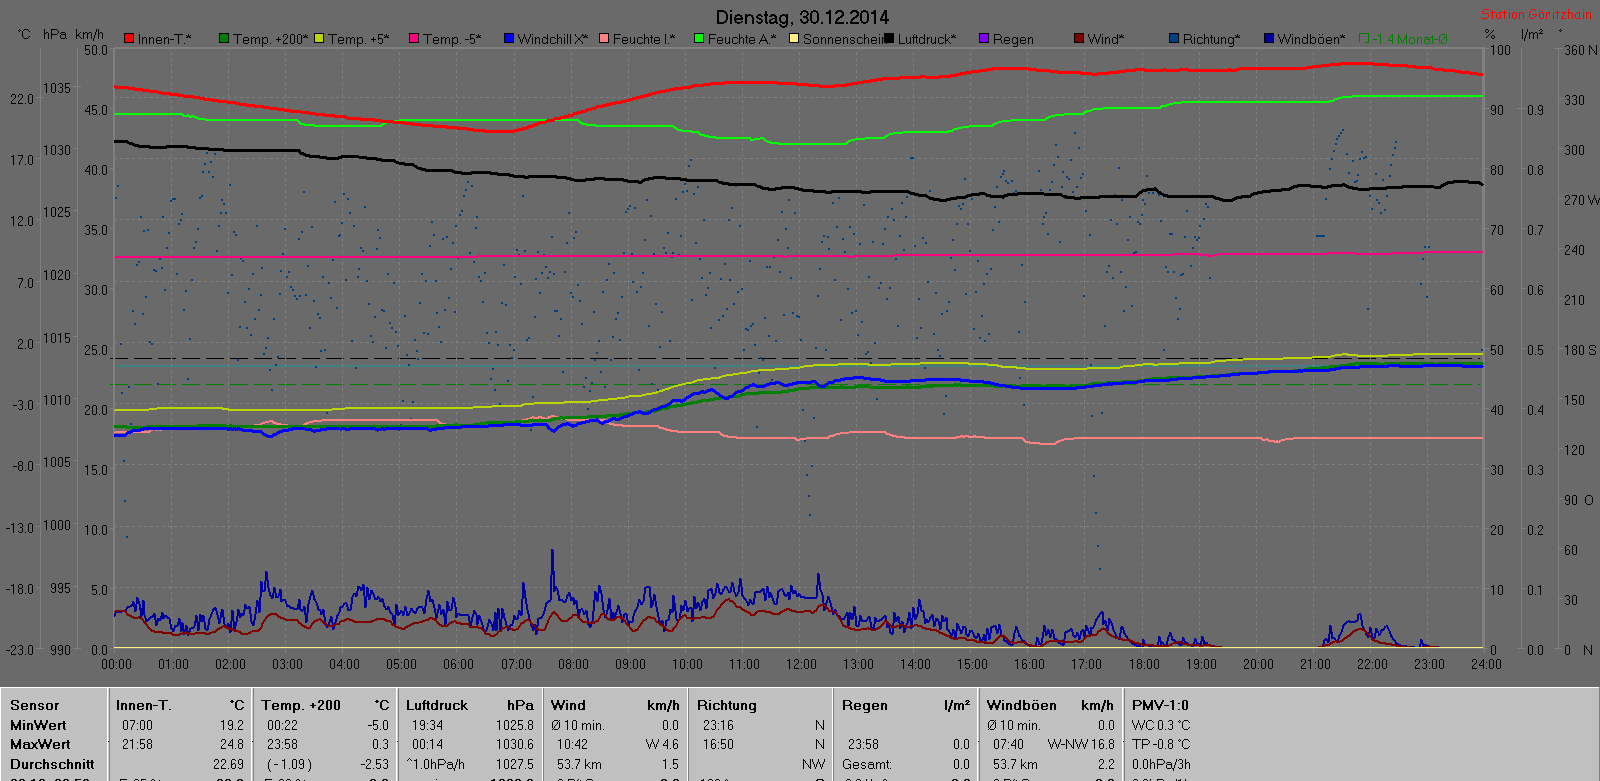Screen dimensions: 1600x781
Task: Click the Regen column header in table
Action: (x=865, y=705)
